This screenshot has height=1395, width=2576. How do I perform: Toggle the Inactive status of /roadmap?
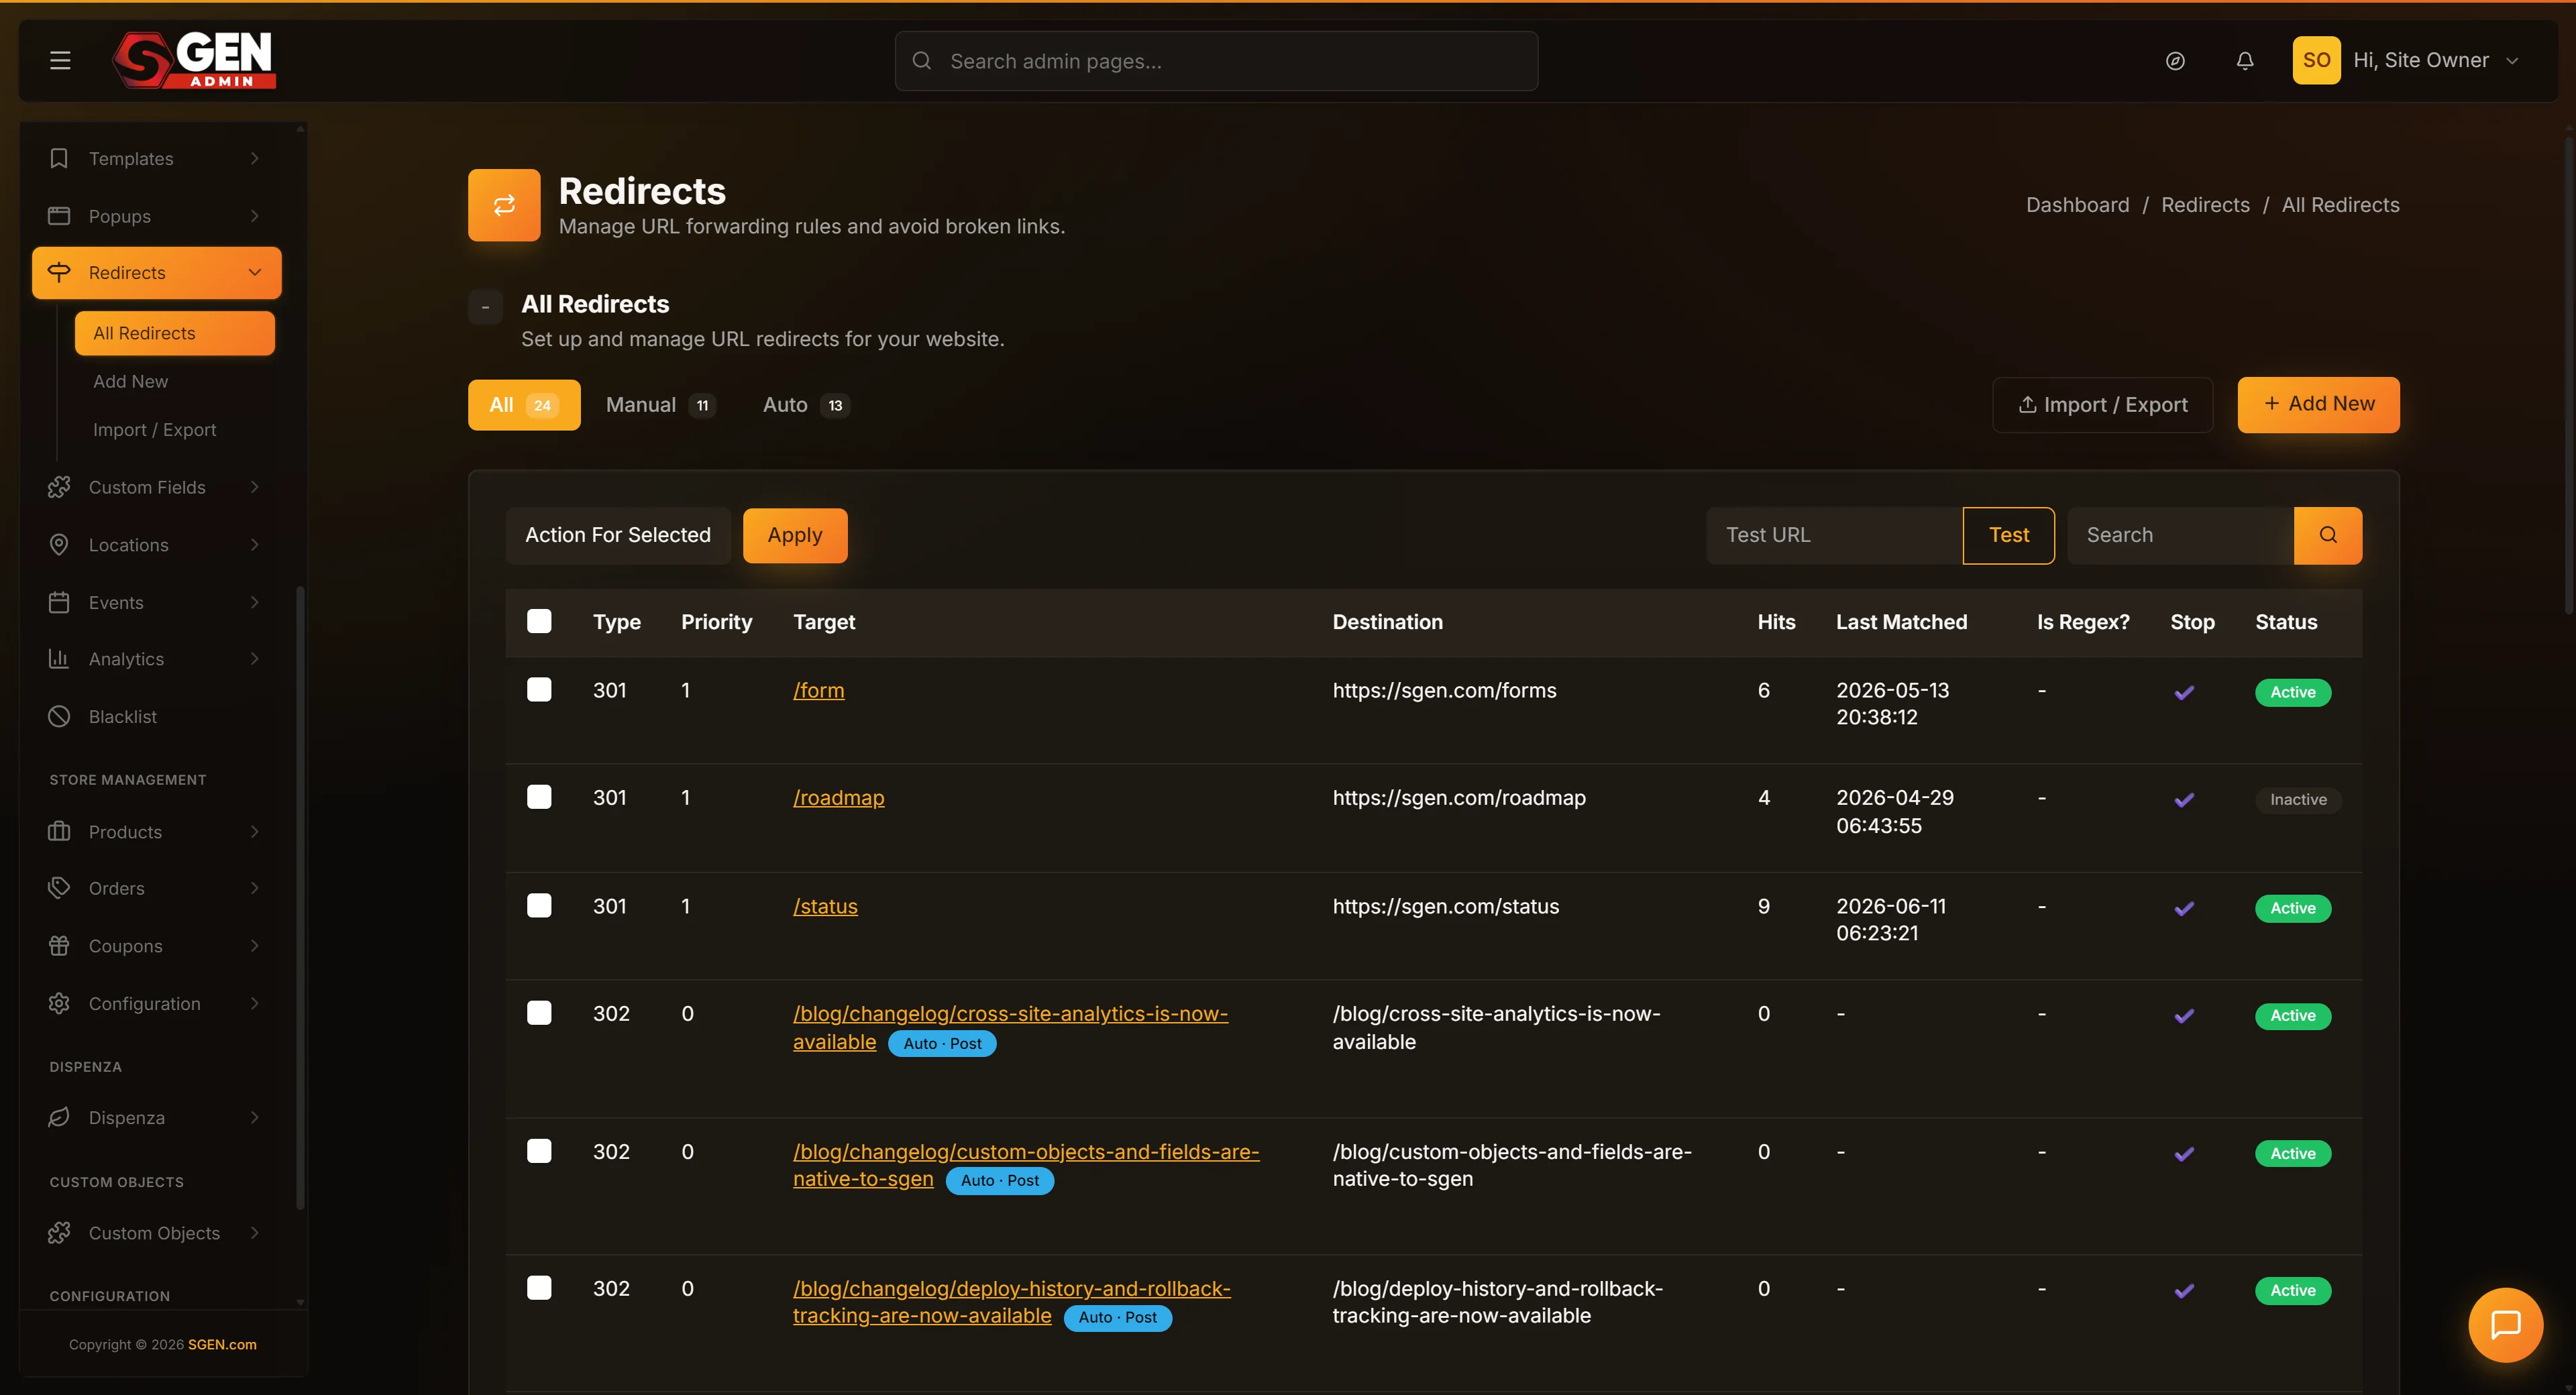pos(2298,800)
